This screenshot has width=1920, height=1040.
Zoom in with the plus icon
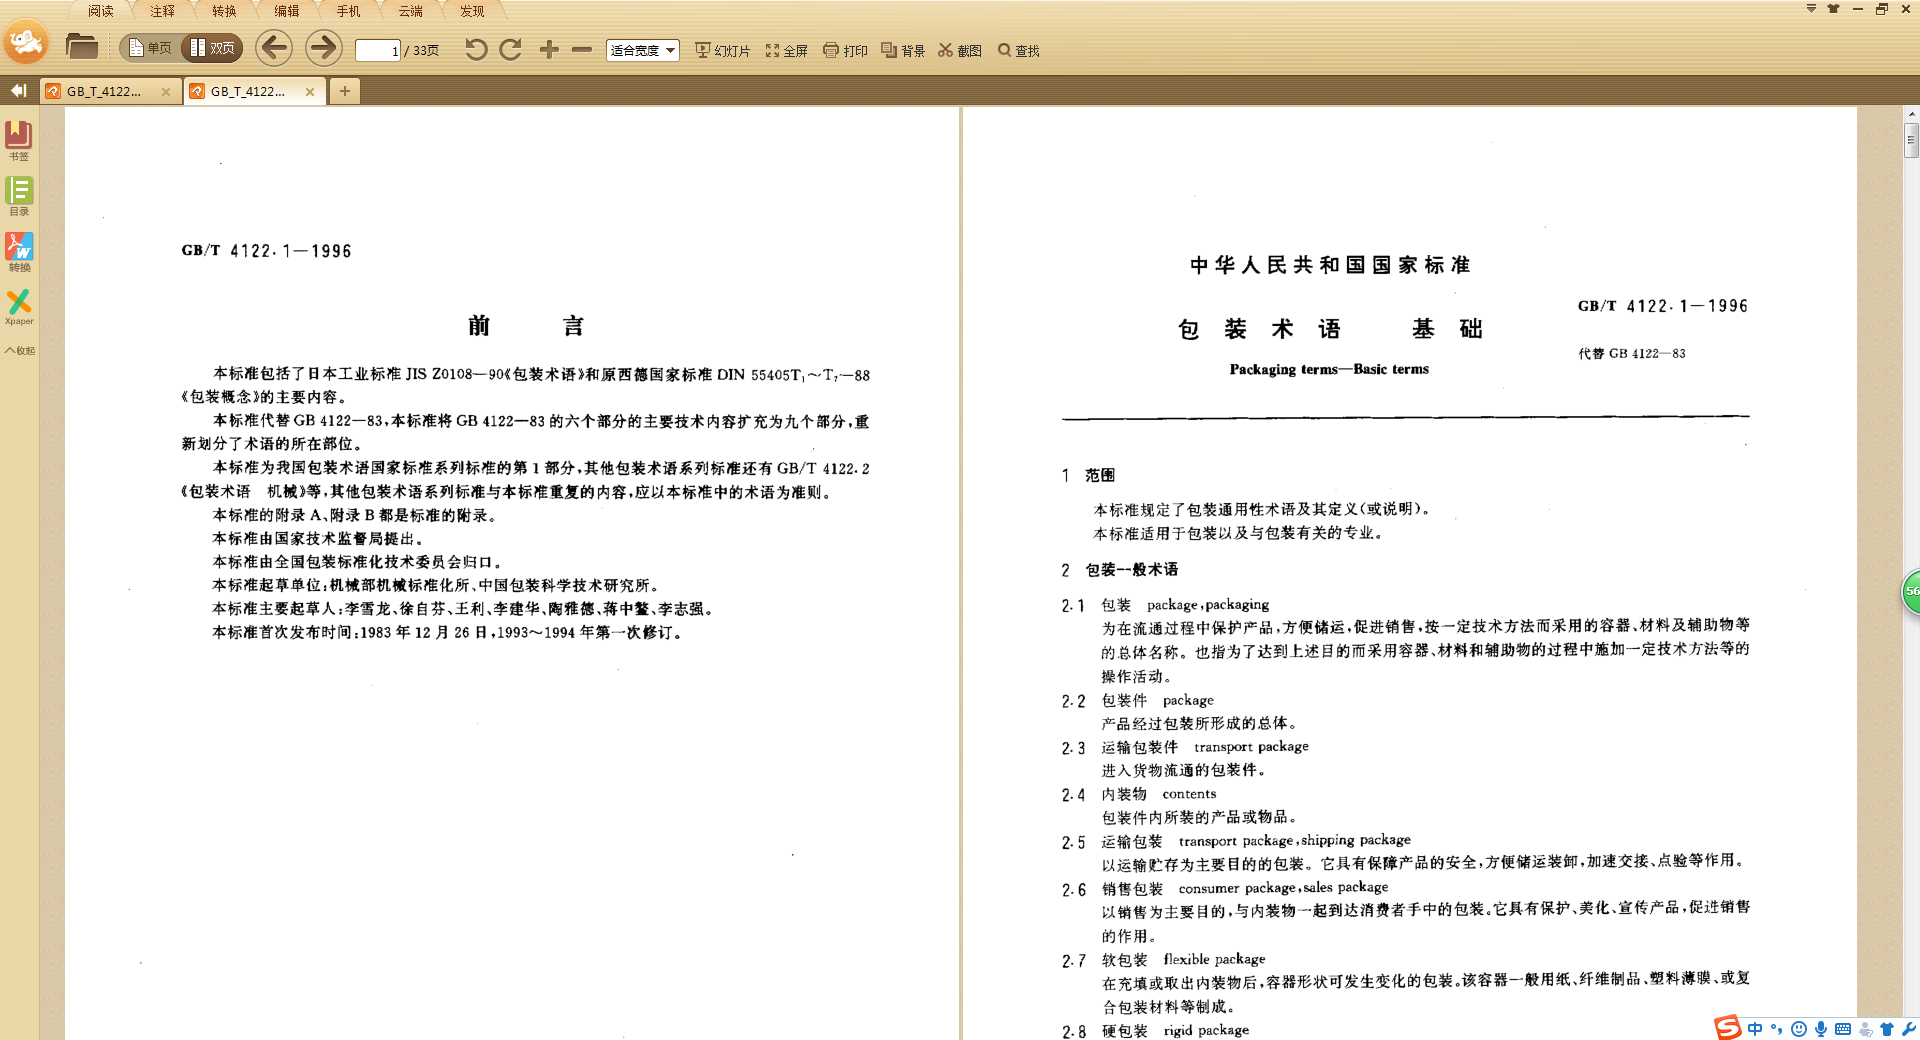pos(549,50)
